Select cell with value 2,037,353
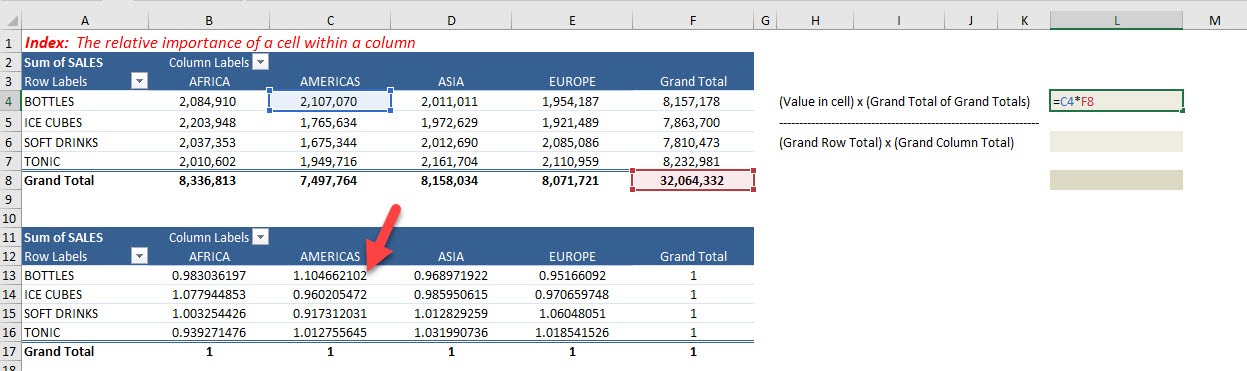Image resolution: width=1247 pixels, height=371 pixels. 208,141
